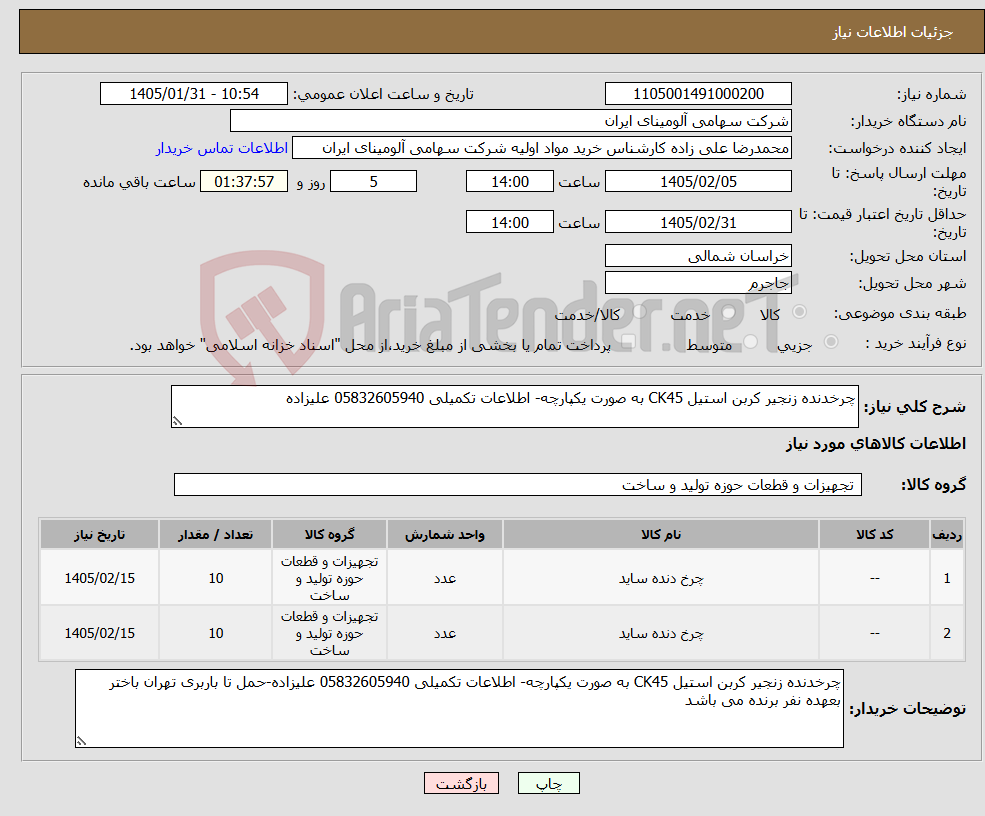Click the ردیف column header
This screenshot has width=985, height=816.
pyautogui.click(x=947, y=535)
